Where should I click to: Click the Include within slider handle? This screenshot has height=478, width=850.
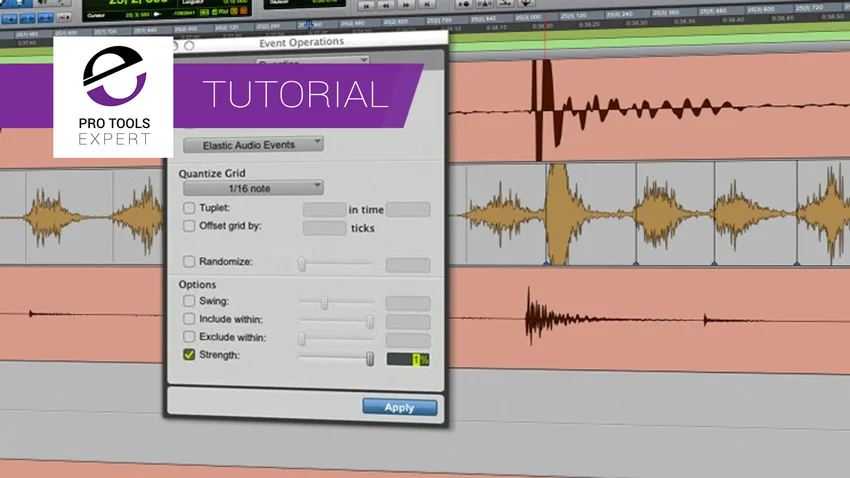click(x=370, y=321)
